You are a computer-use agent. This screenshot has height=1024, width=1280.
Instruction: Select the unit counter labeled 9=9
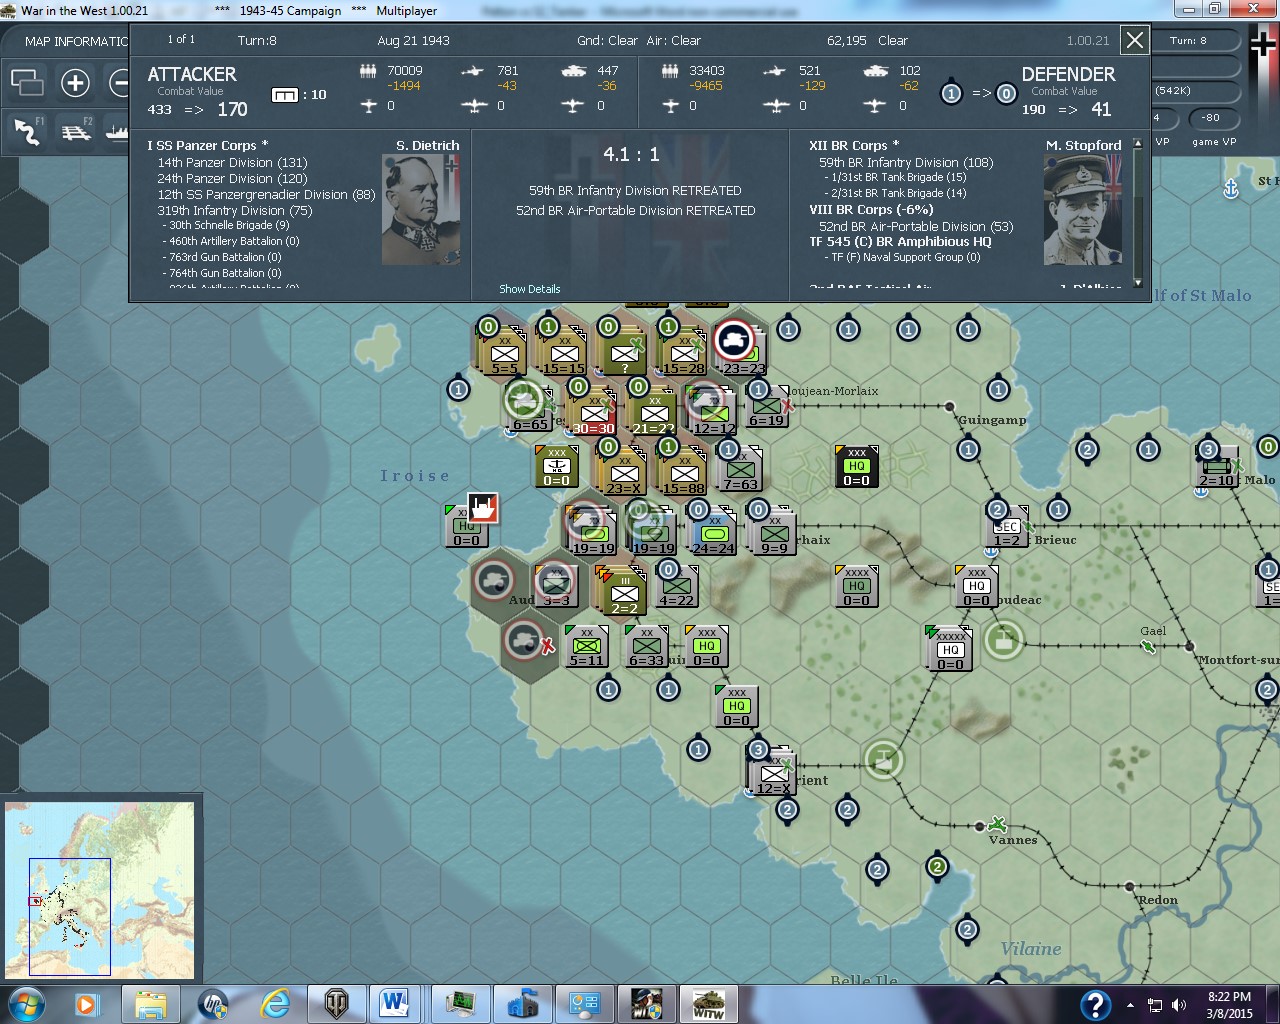pyautogui.click(x=773, y=533)
